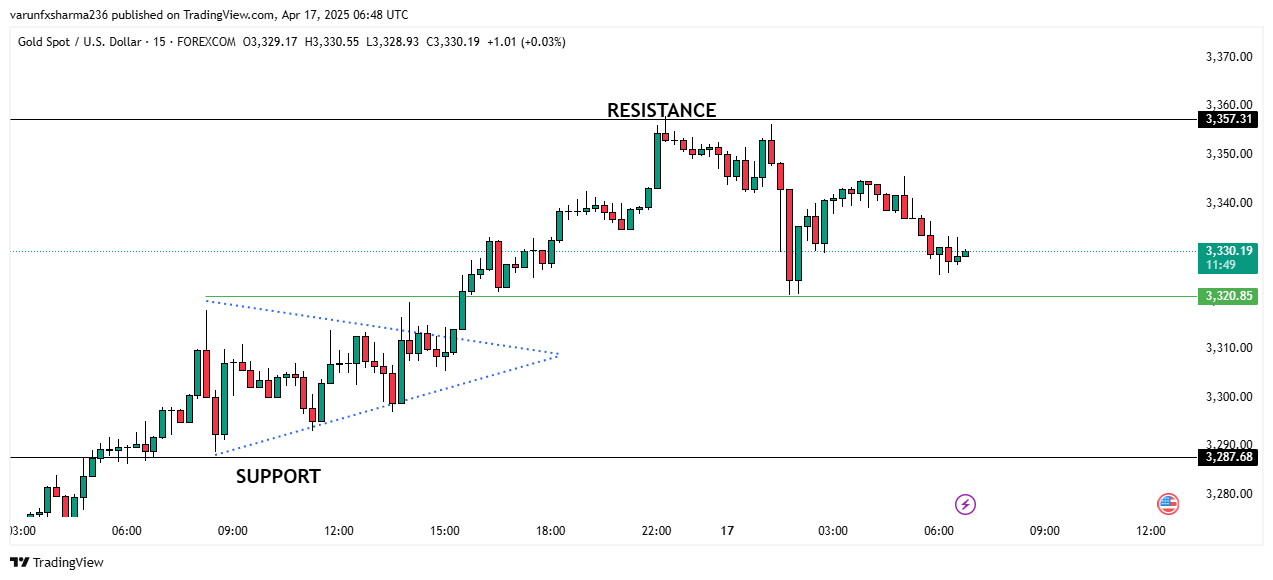
Task: Click the TradingView logo at bottom left
Action: (x=57, y=562)
